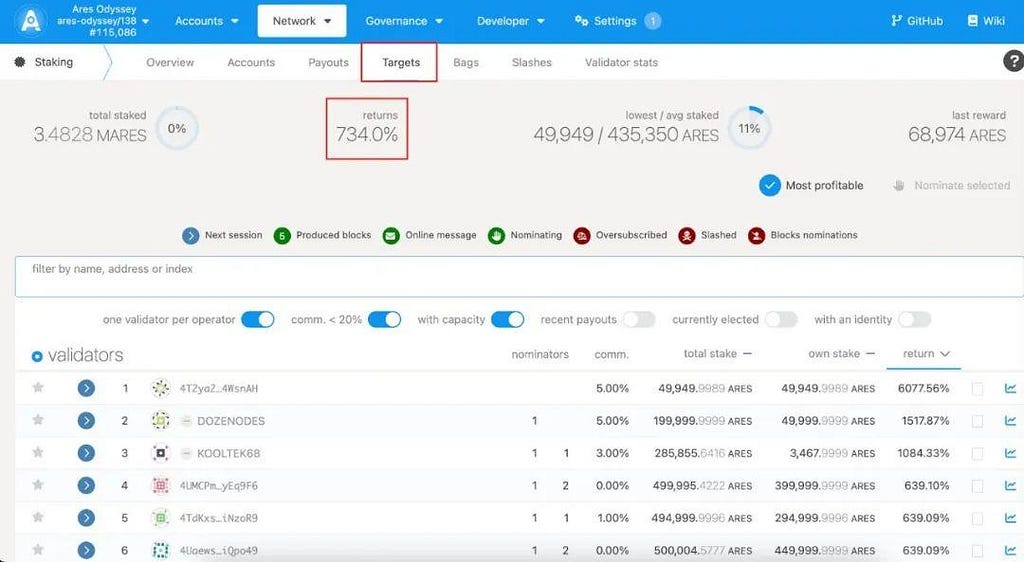Favorite KOOLTEK68 with star icon
This screenshot has width=1024, height=562.
38,452
